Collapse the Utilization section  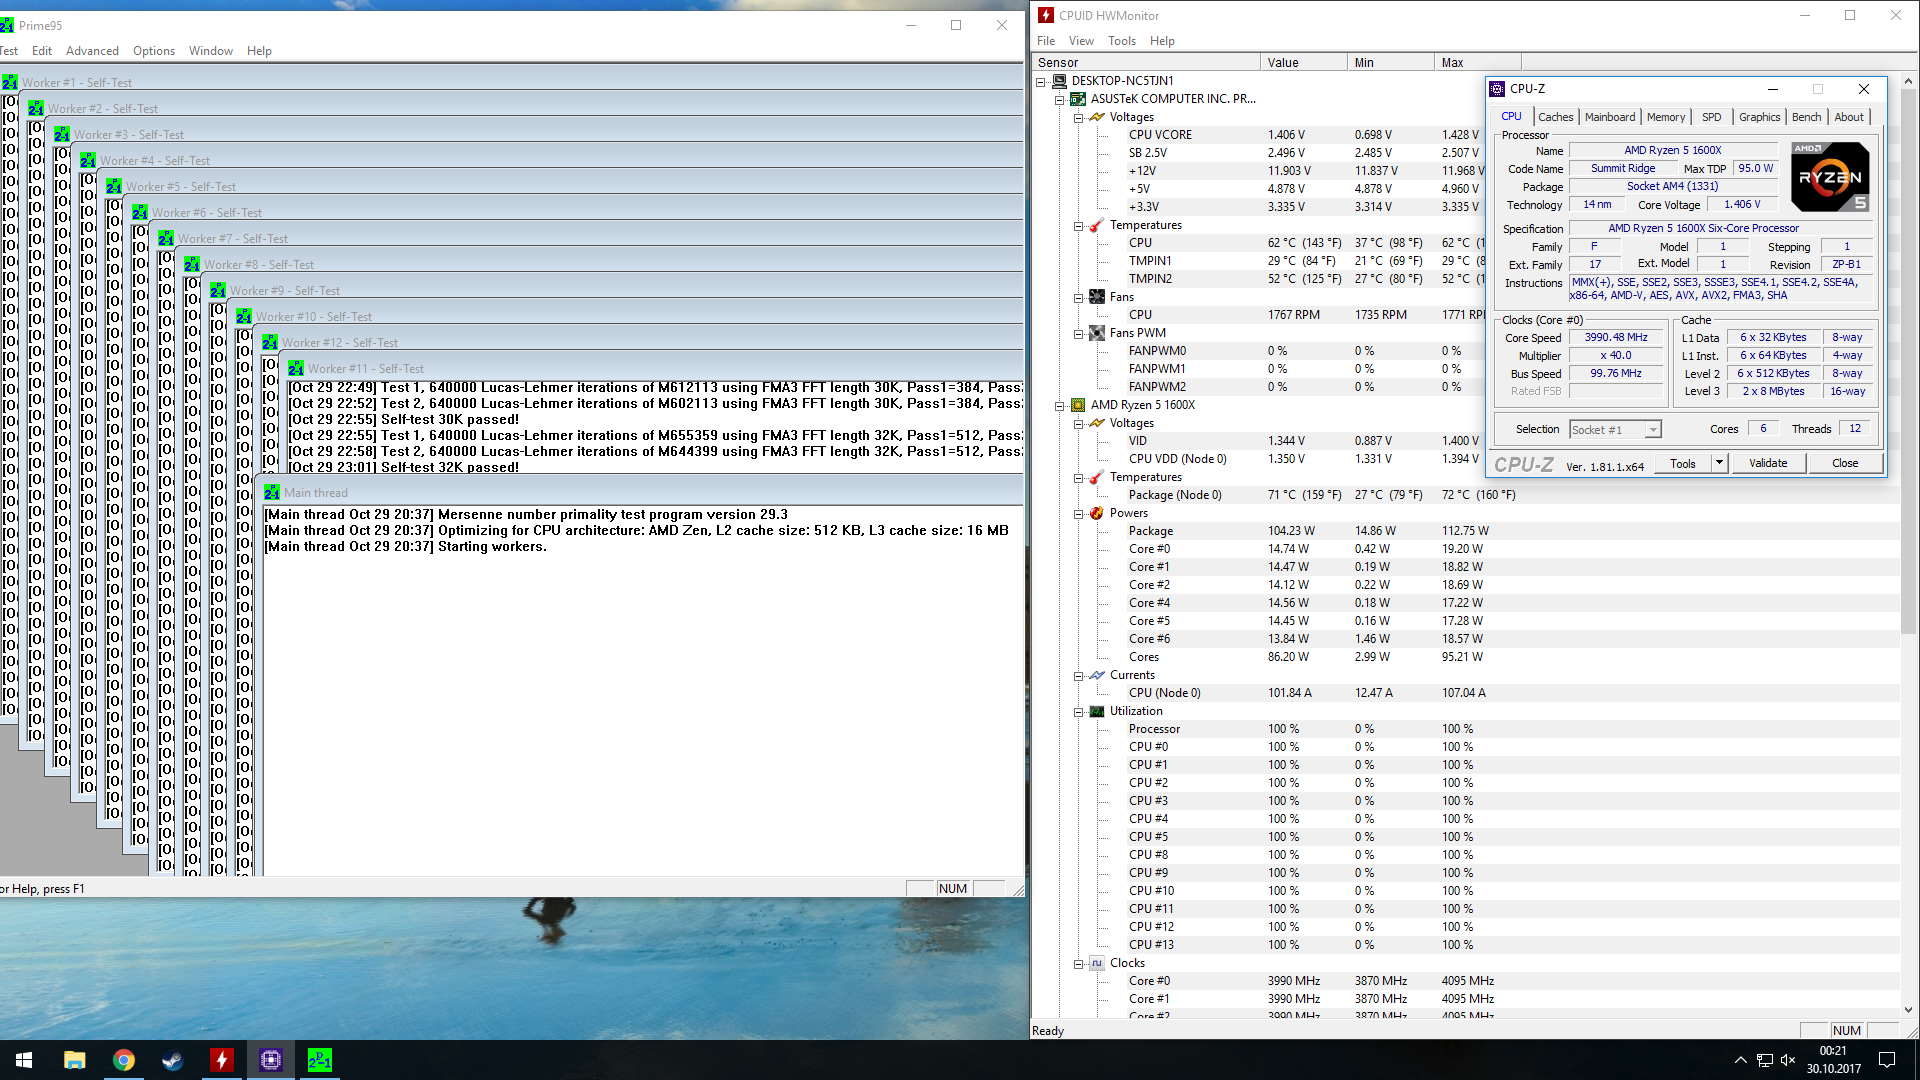click(x=1079, y=712)
